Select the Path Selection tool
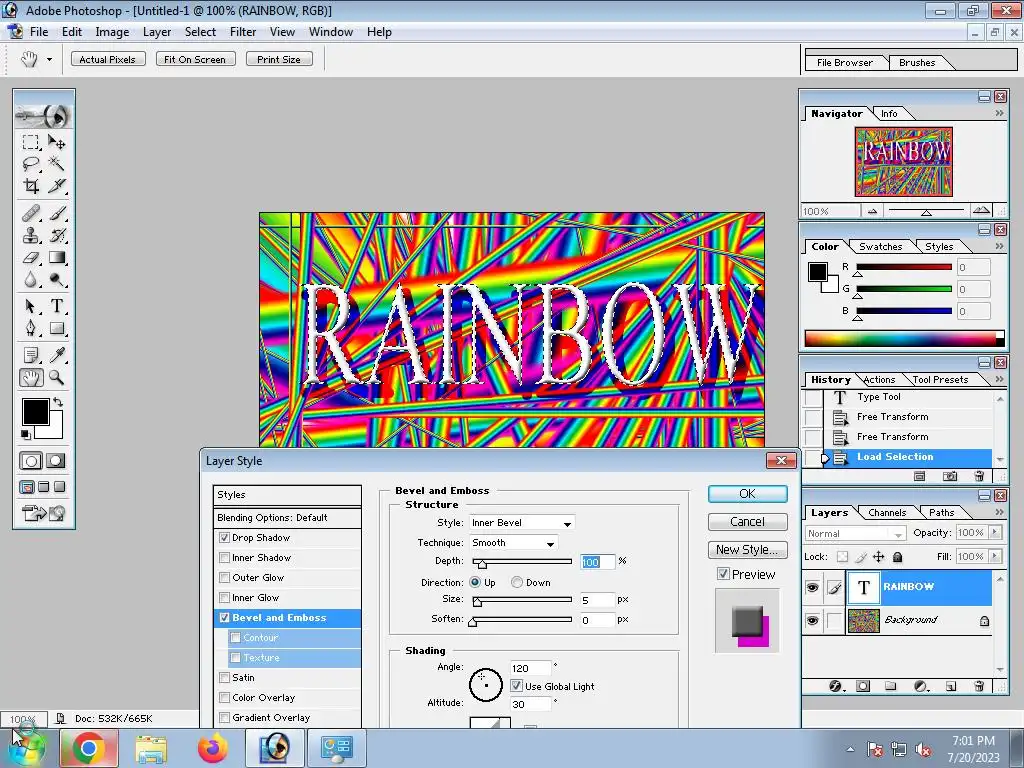The width and height of the screenshot is (1024, 768). point(30,306)
